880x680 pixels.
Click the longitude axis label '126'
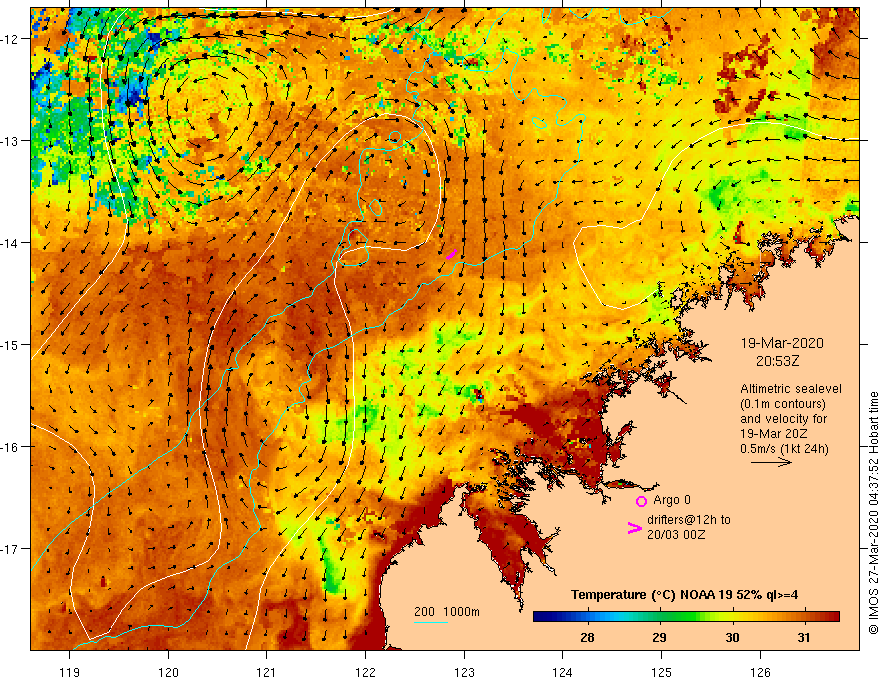[x=760, y=672]
